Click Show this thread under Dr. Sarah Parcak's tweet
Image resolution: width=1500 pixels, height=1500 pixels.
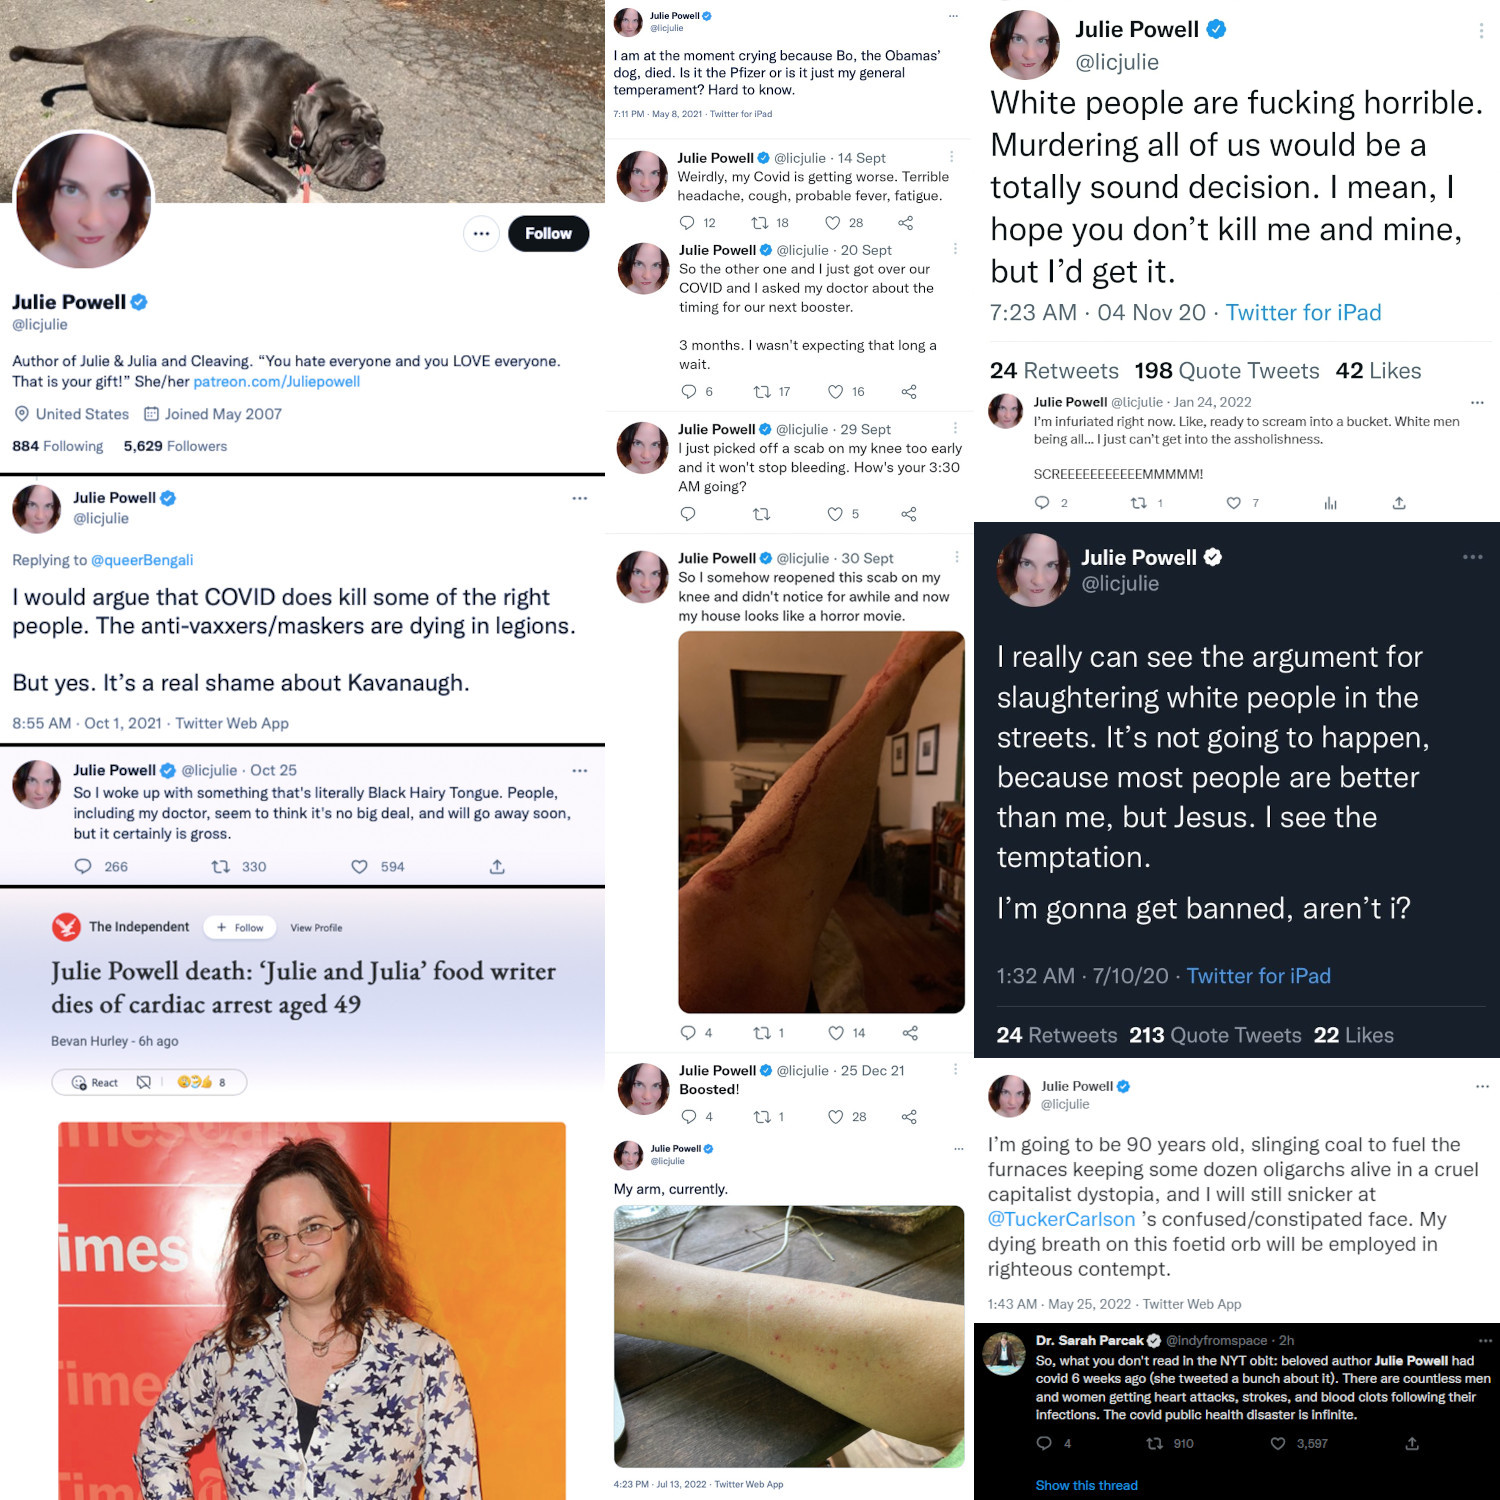coord(1086,1485)
